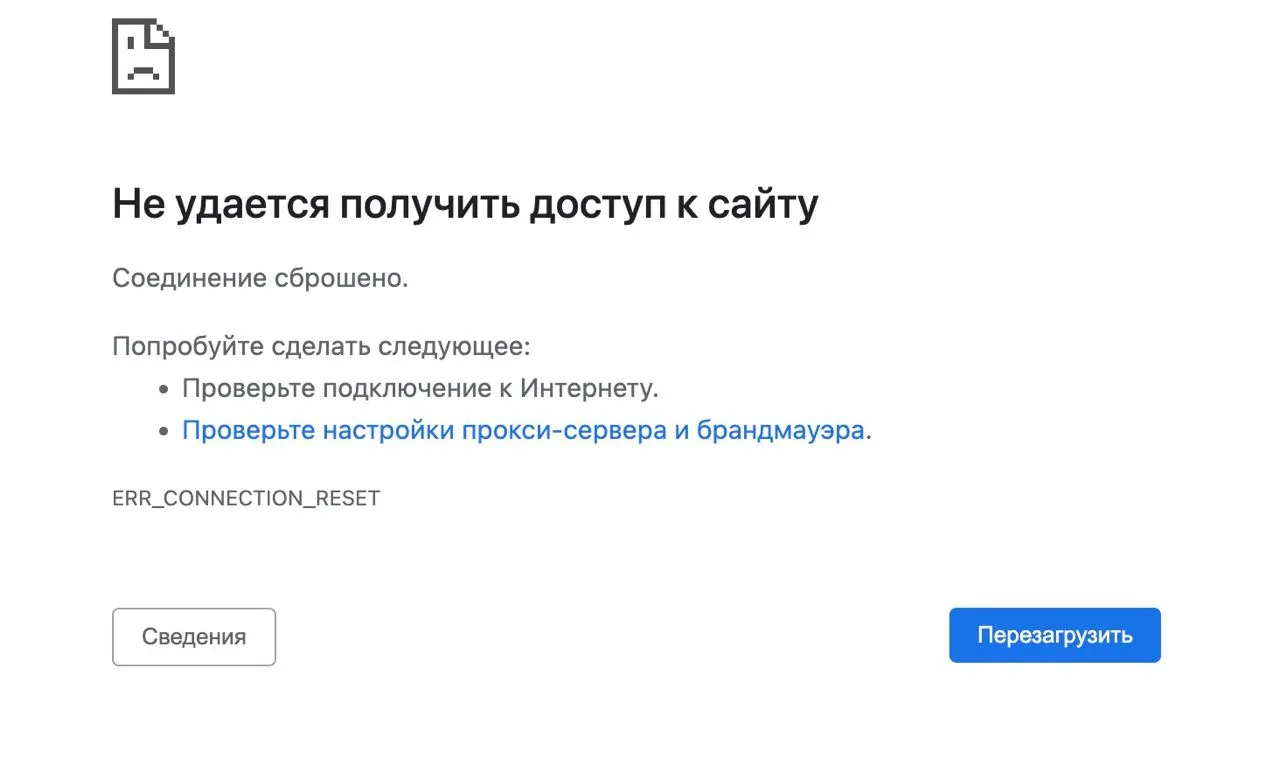Select the ERR_CONNECTION_RESET error code text
This screenshot has width=1280, height=766.
pyautogui.click(x=246, y=498)
